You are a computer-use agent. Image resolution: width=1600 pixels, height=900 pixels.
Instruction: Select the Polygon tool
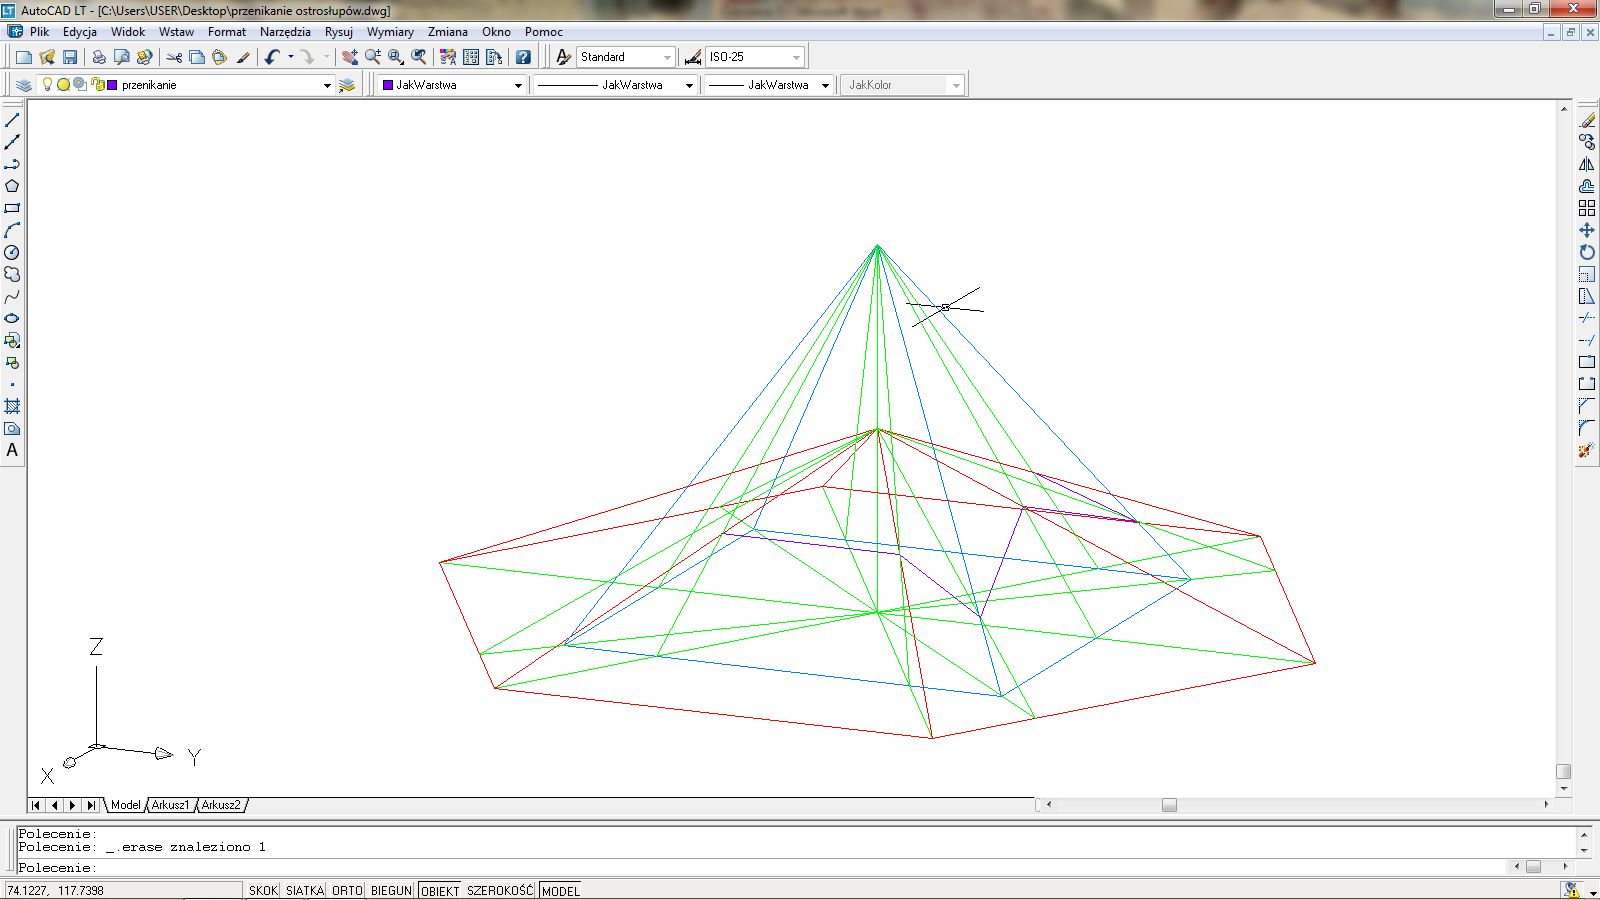12,186
